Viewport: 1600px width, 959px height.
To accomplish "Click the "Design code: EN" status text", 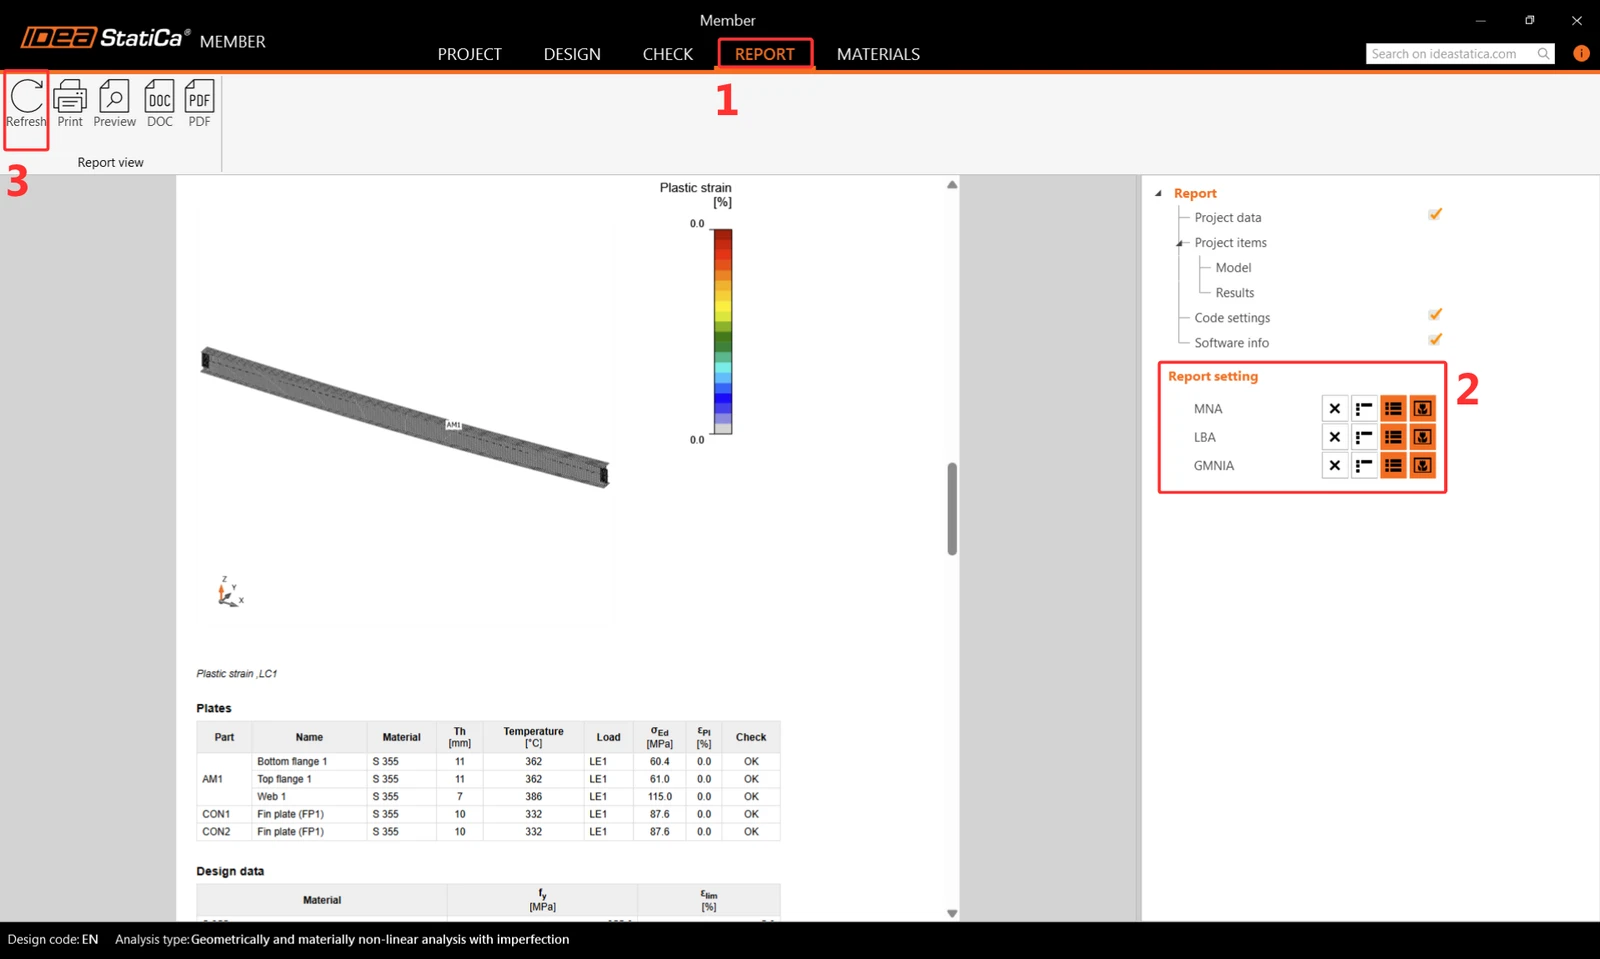I will [x=53, y=939].
